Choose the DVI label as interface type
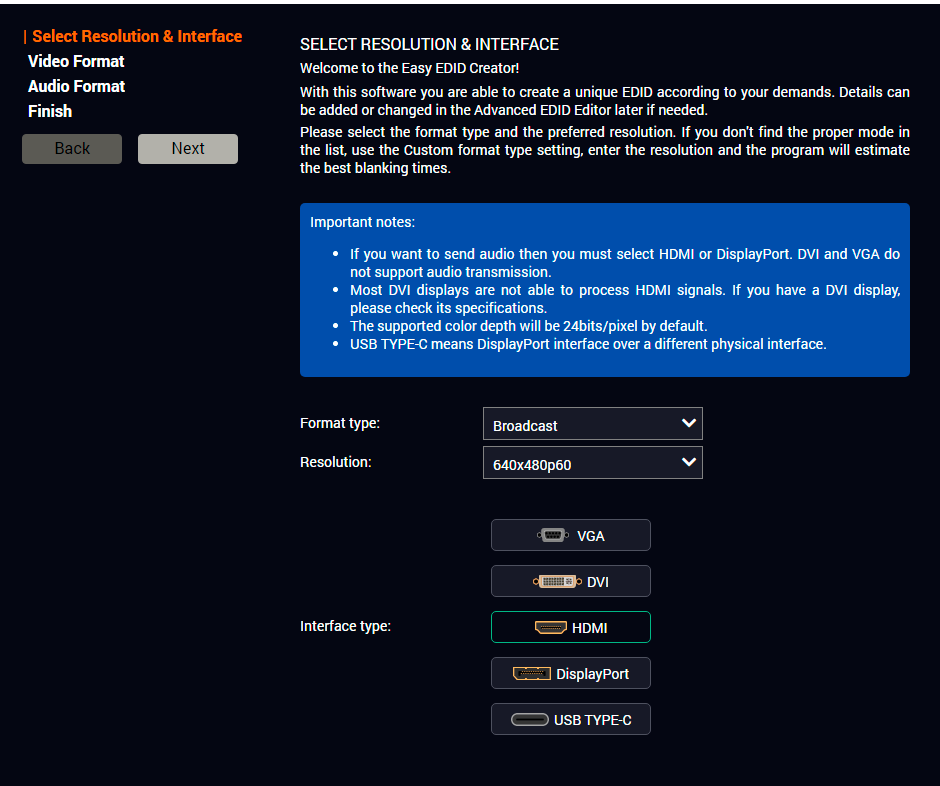Image resolution: width=940 pixels, height=786 pixels. [x=597, y=582]
